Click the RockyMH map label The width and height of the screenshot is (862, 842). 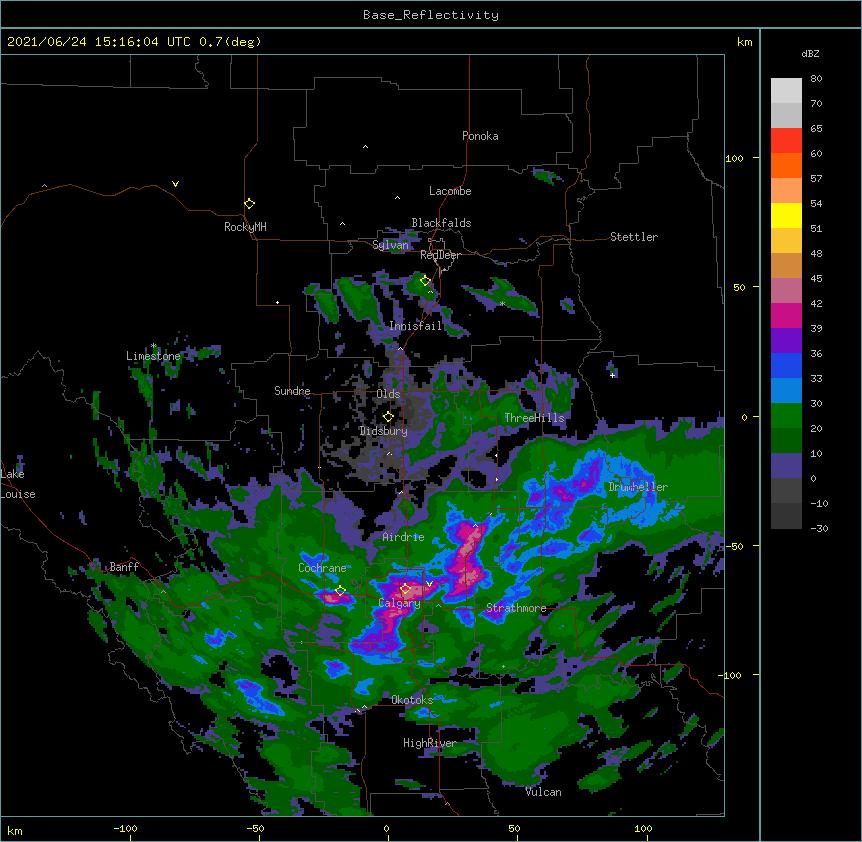(245, 227)
